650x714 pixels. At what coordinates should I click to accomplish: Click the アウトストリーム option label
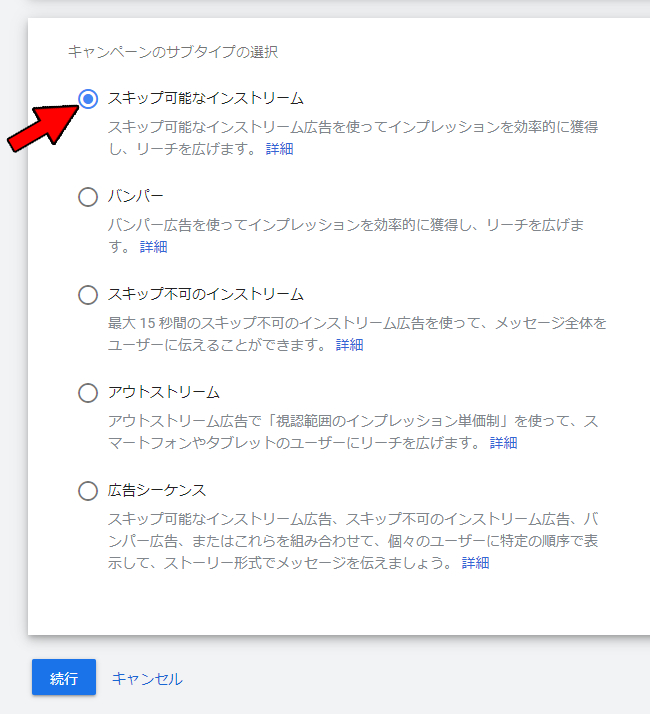[164, 392]
